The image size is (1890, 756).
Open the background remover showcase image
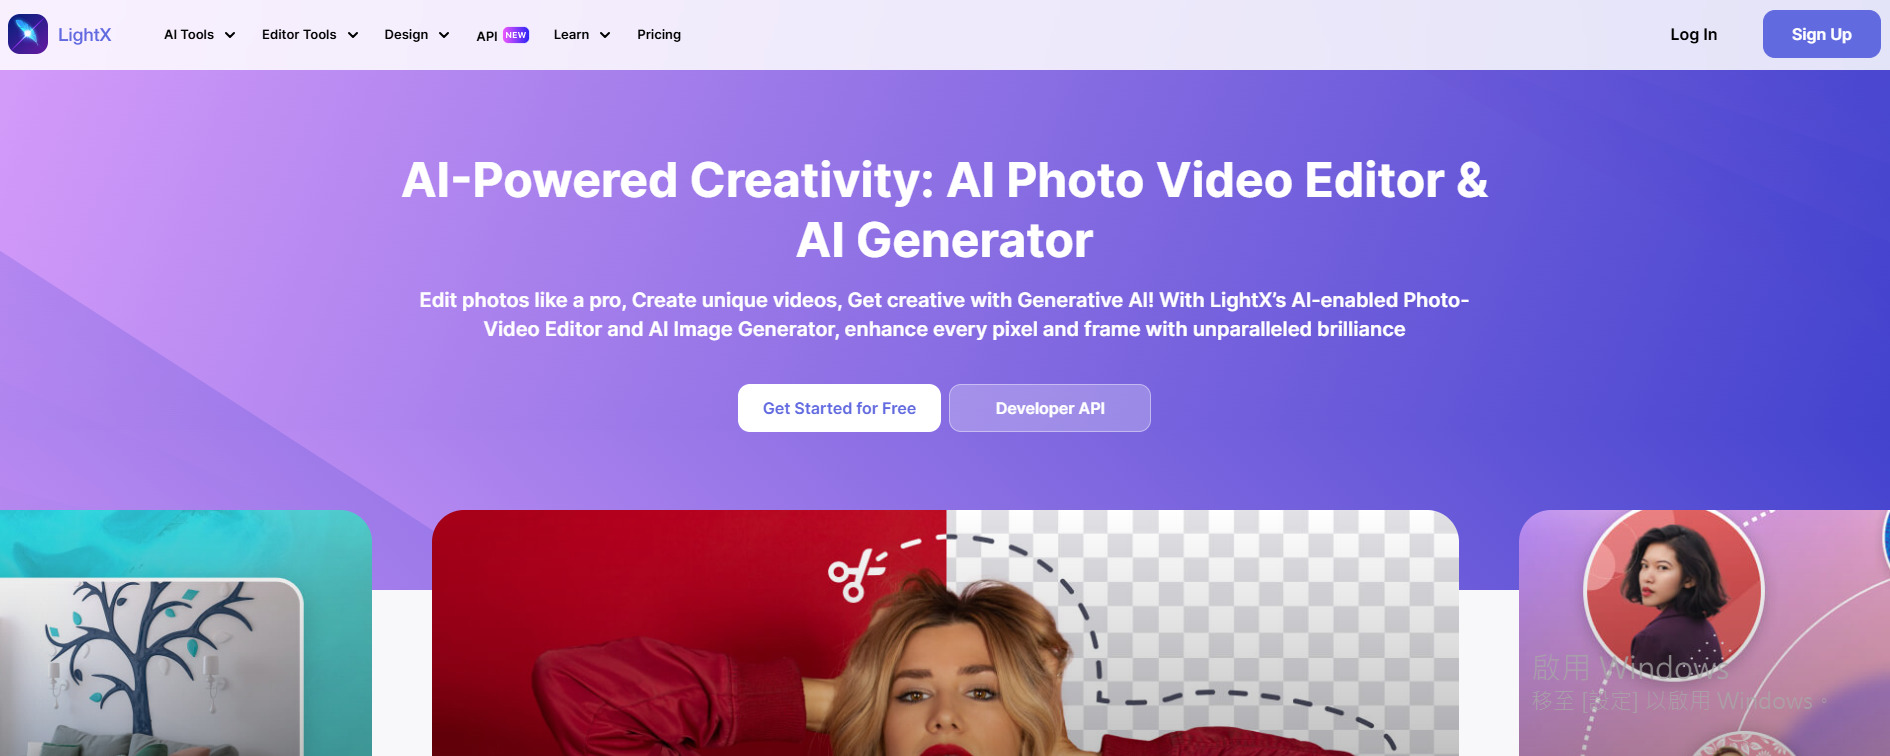(945, 633)
